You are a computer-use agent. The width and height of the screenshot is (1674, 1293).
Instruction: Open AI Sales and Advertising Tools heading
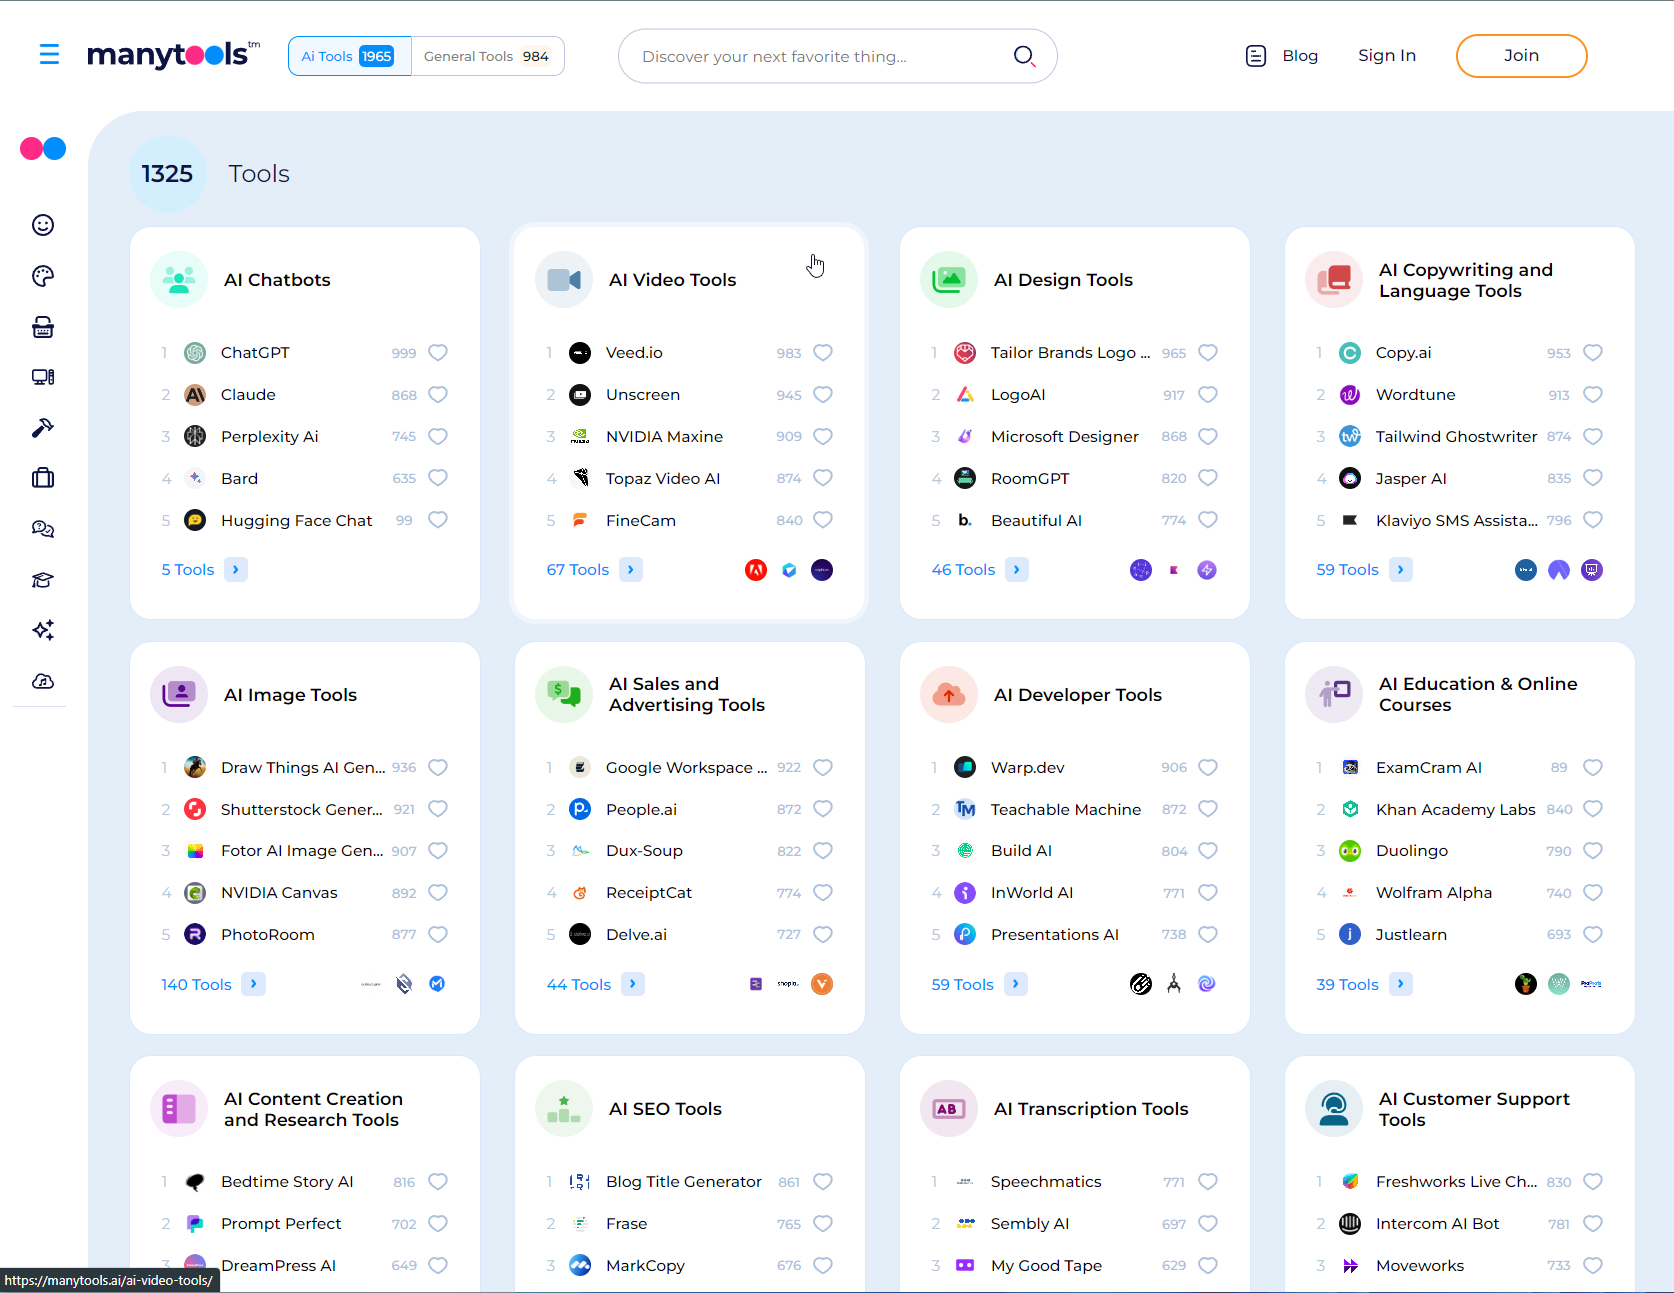(x=687, y=695)
